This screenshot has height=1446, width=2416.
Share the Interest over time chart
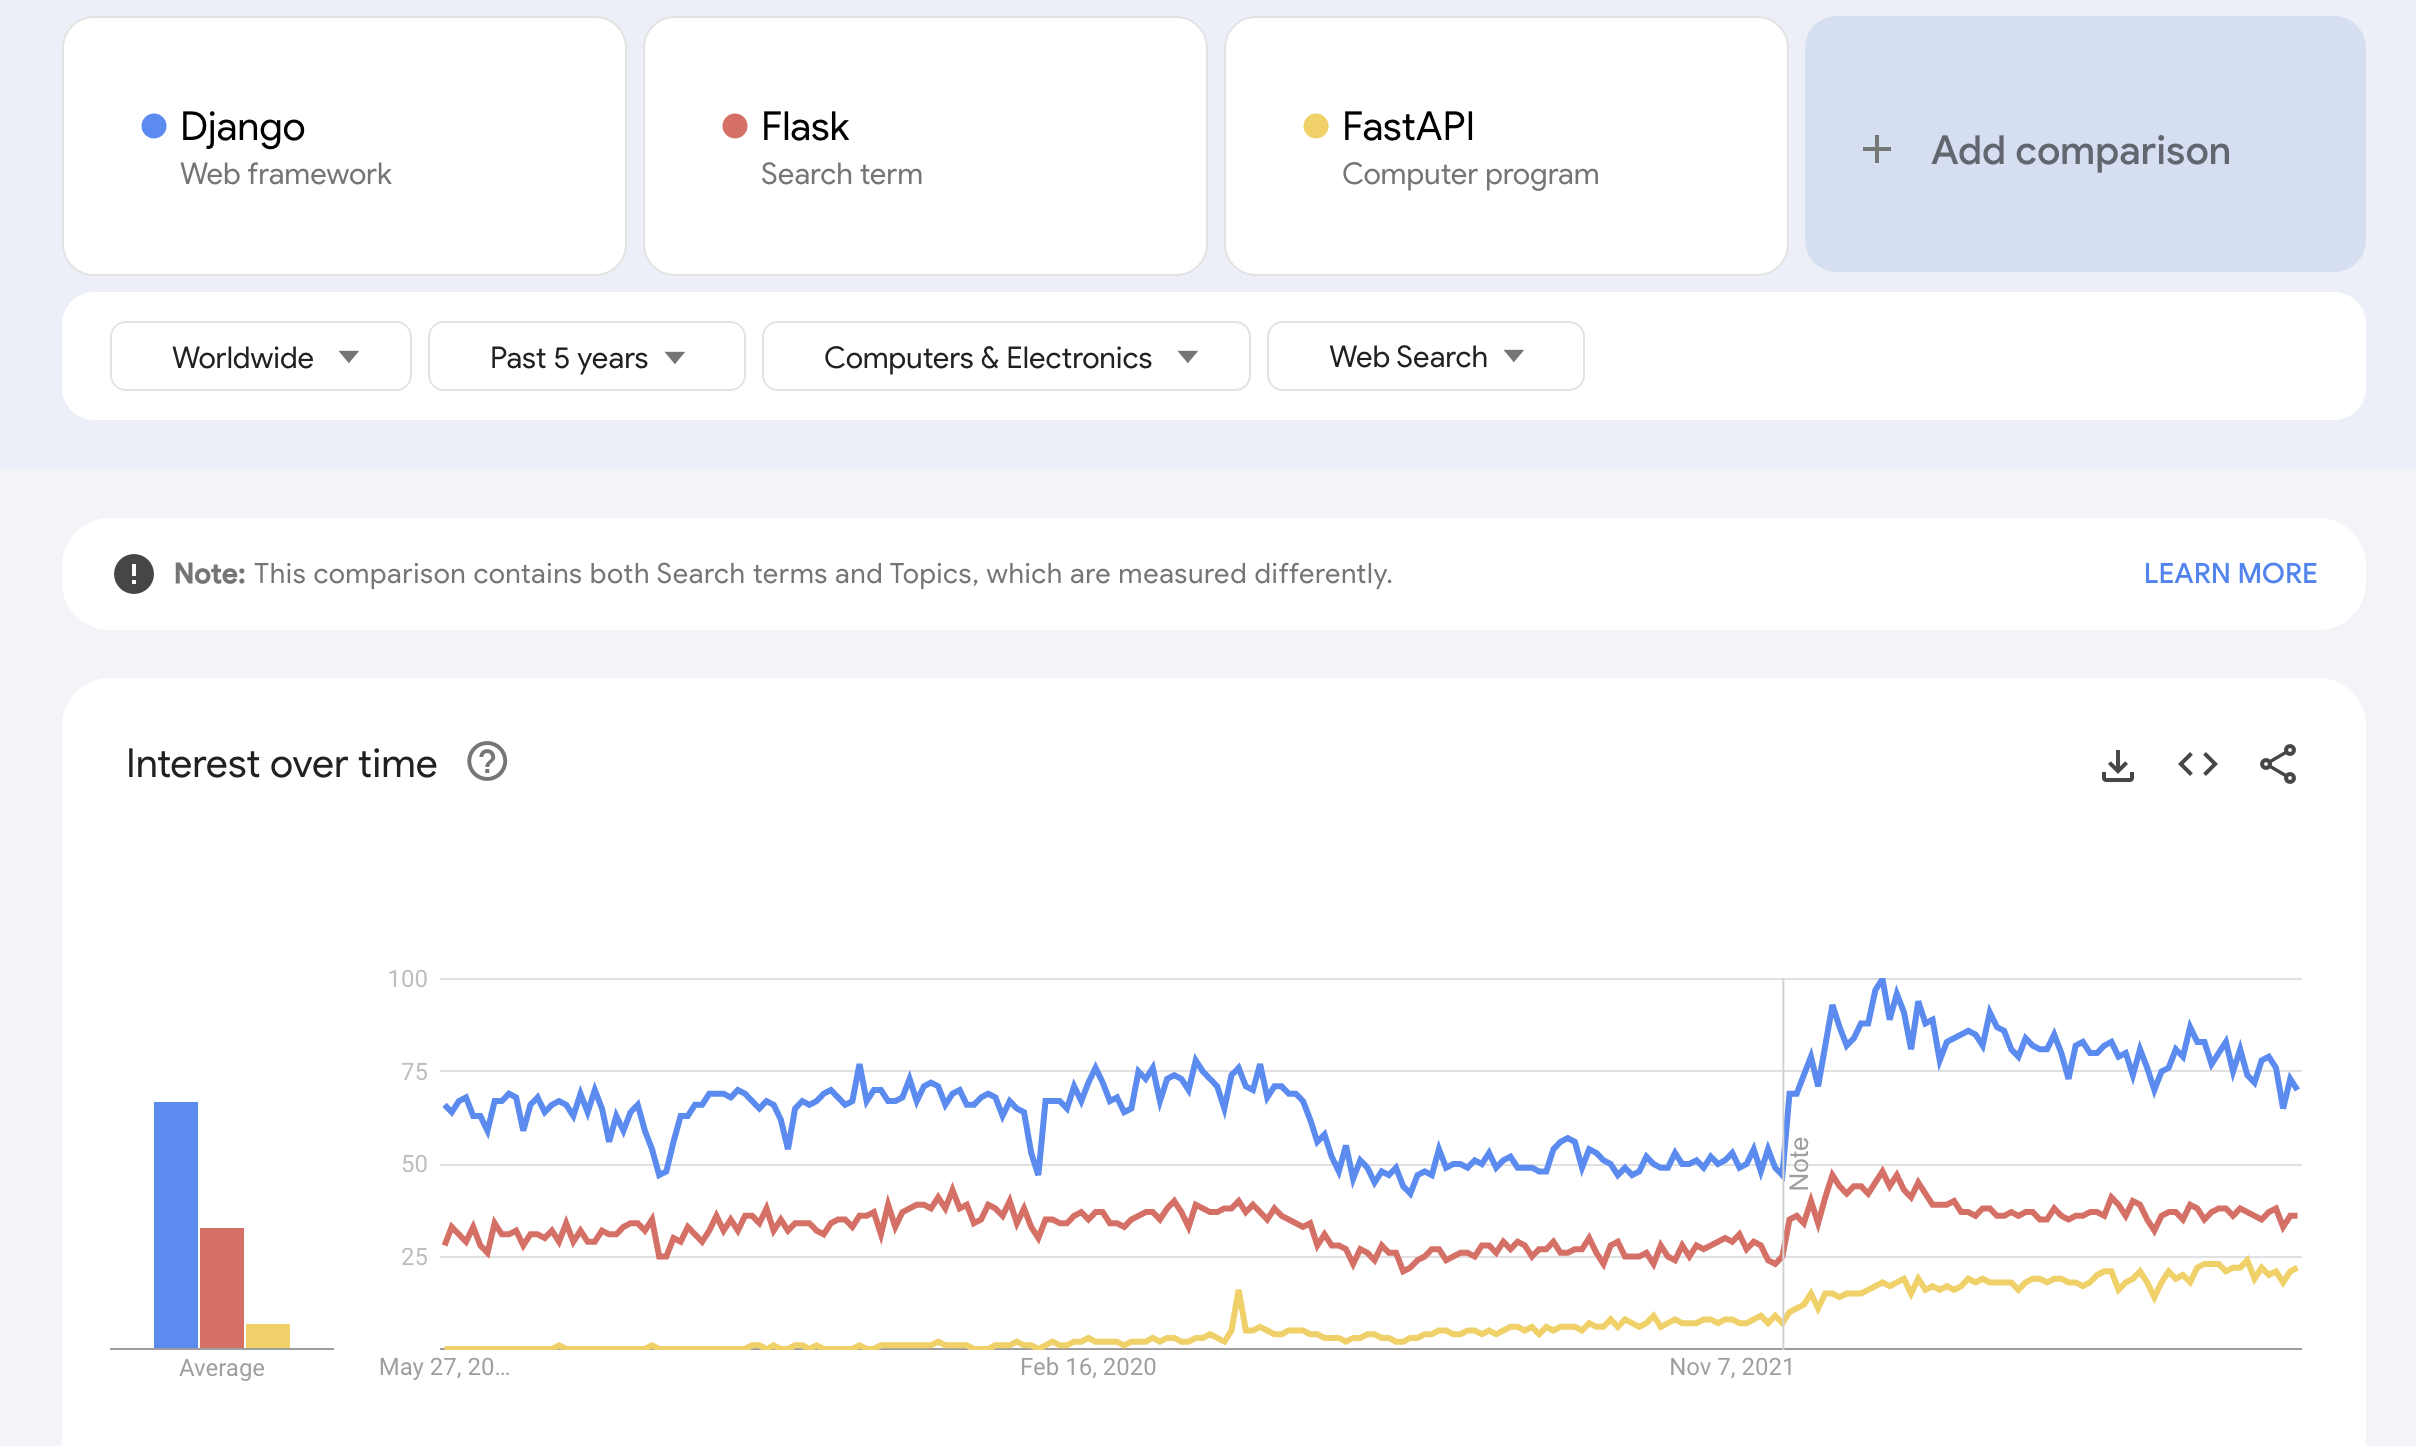click(2277, 765)
